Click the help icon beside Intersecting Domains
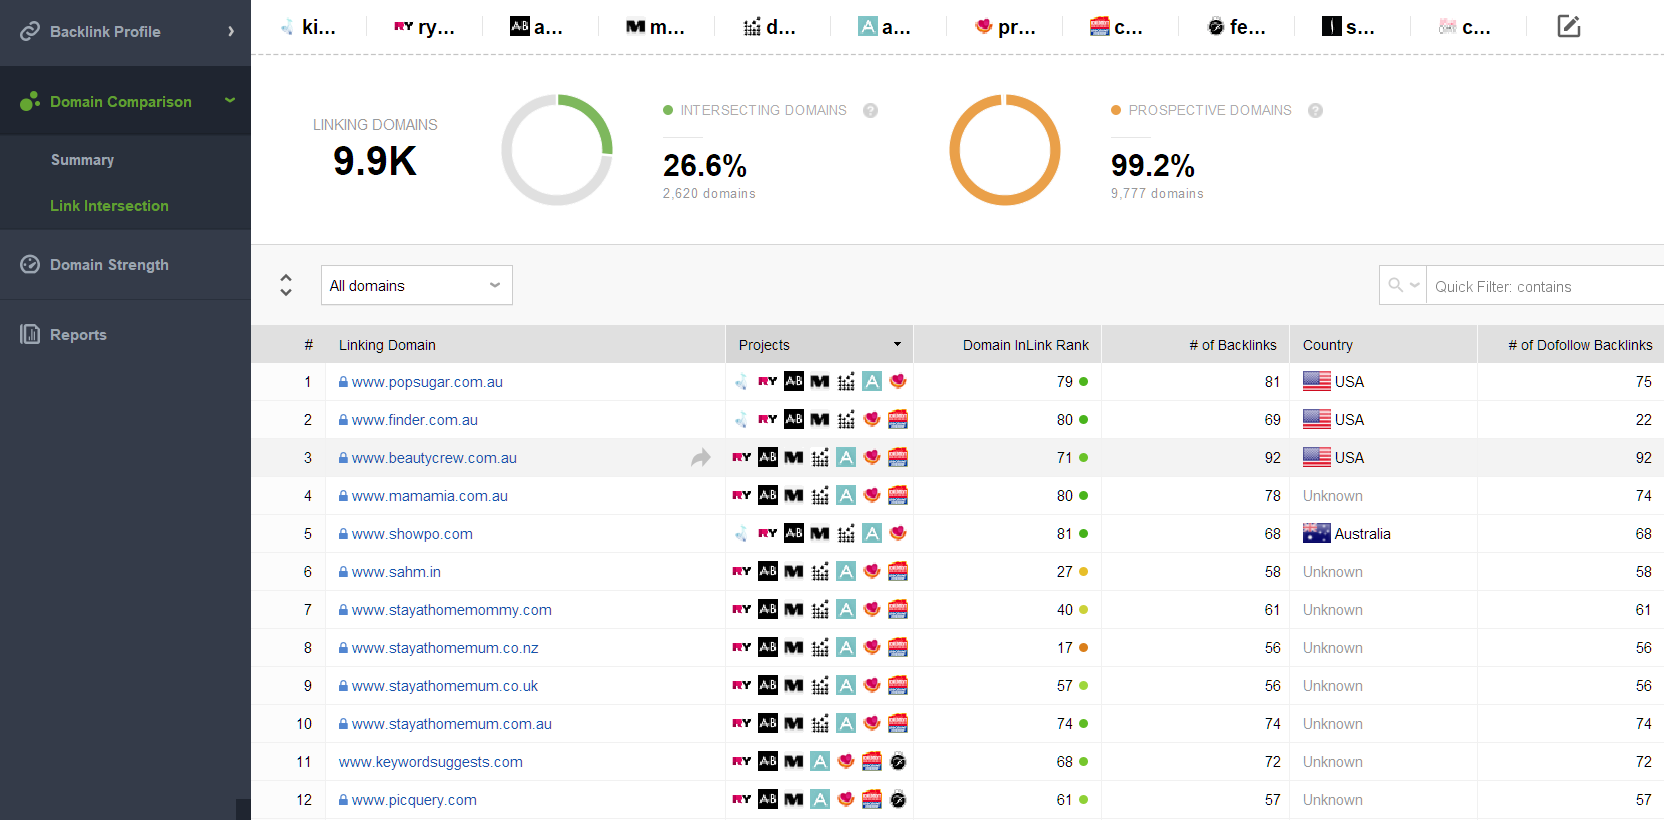This screenshot has height=820, width=1664. point(870,110)
